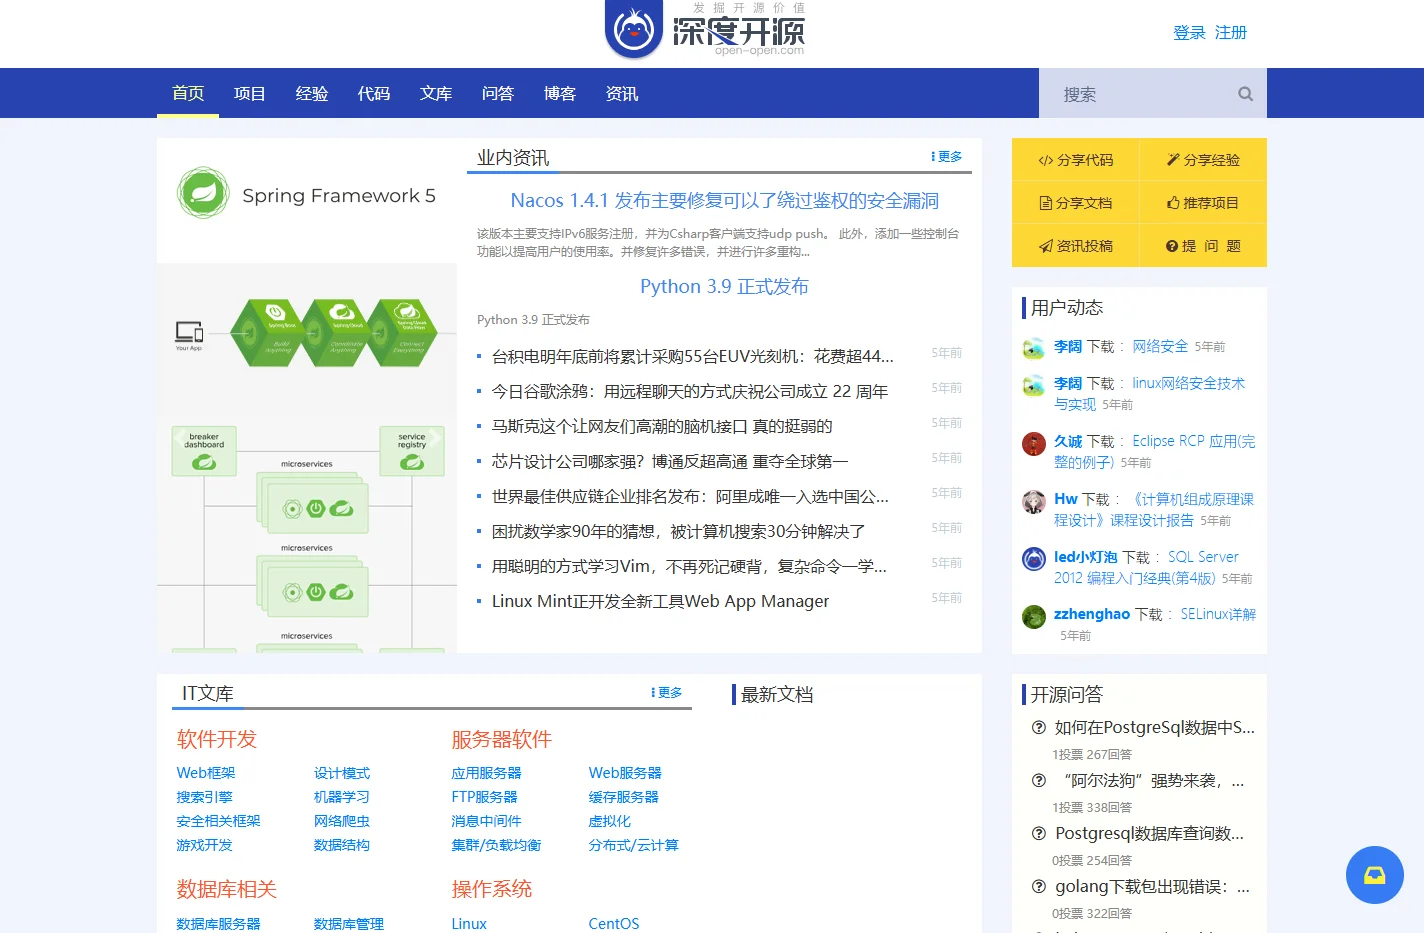This screenshot has width=1424, height=933.
Task: Click question icon beside PostgreSql question
Action: tap(1039, 727)
